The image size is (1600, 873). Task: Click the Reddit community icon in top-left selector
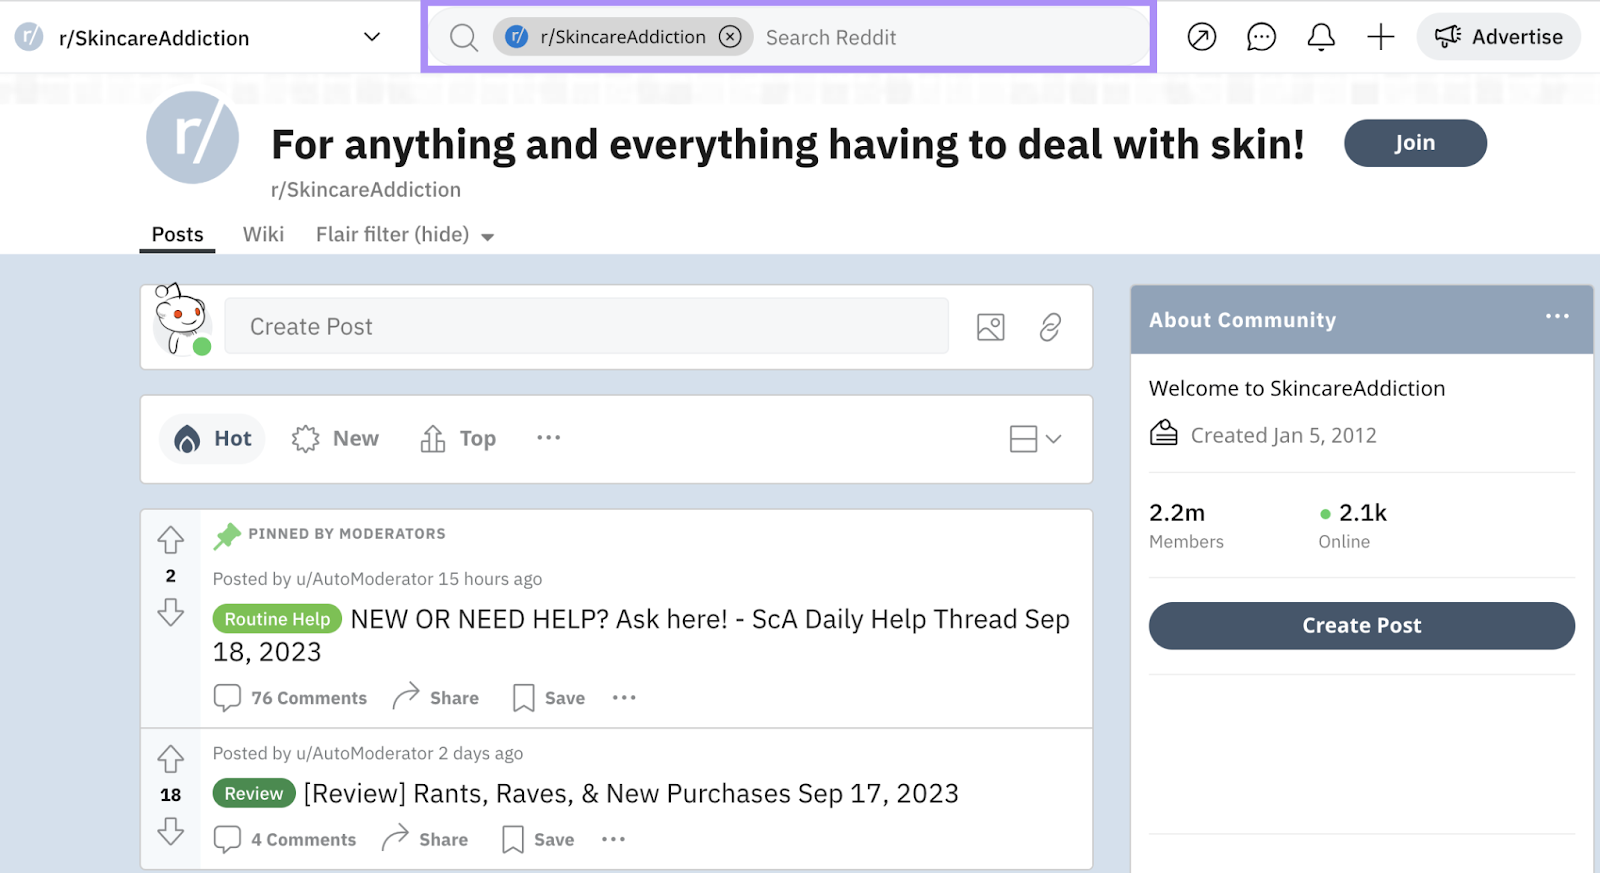point(29,37)
